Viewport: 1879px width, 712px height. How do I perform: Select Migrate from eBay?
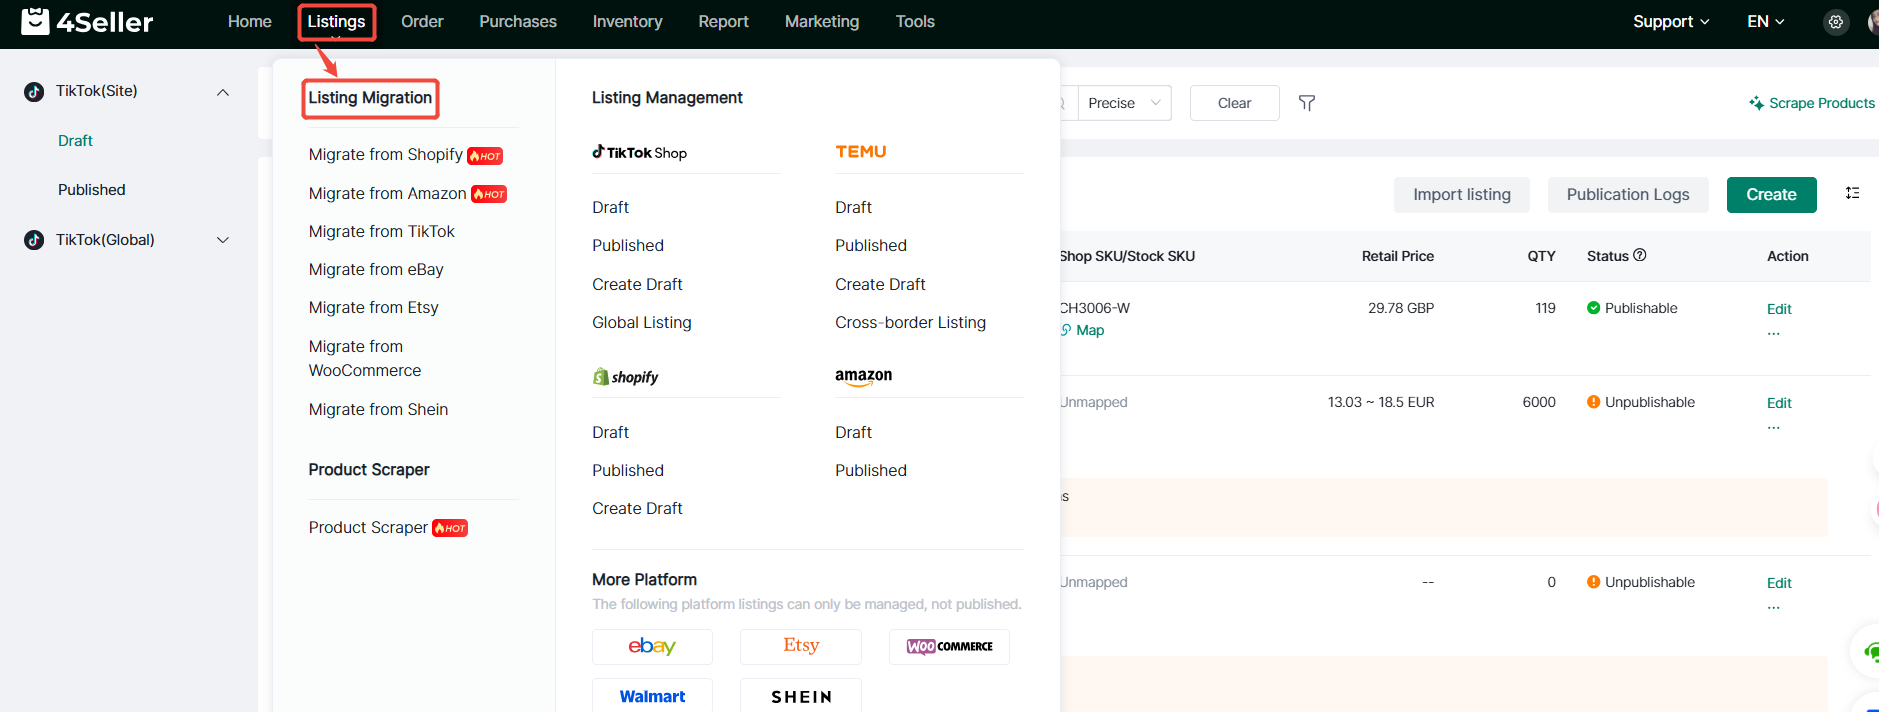point(376,269)
